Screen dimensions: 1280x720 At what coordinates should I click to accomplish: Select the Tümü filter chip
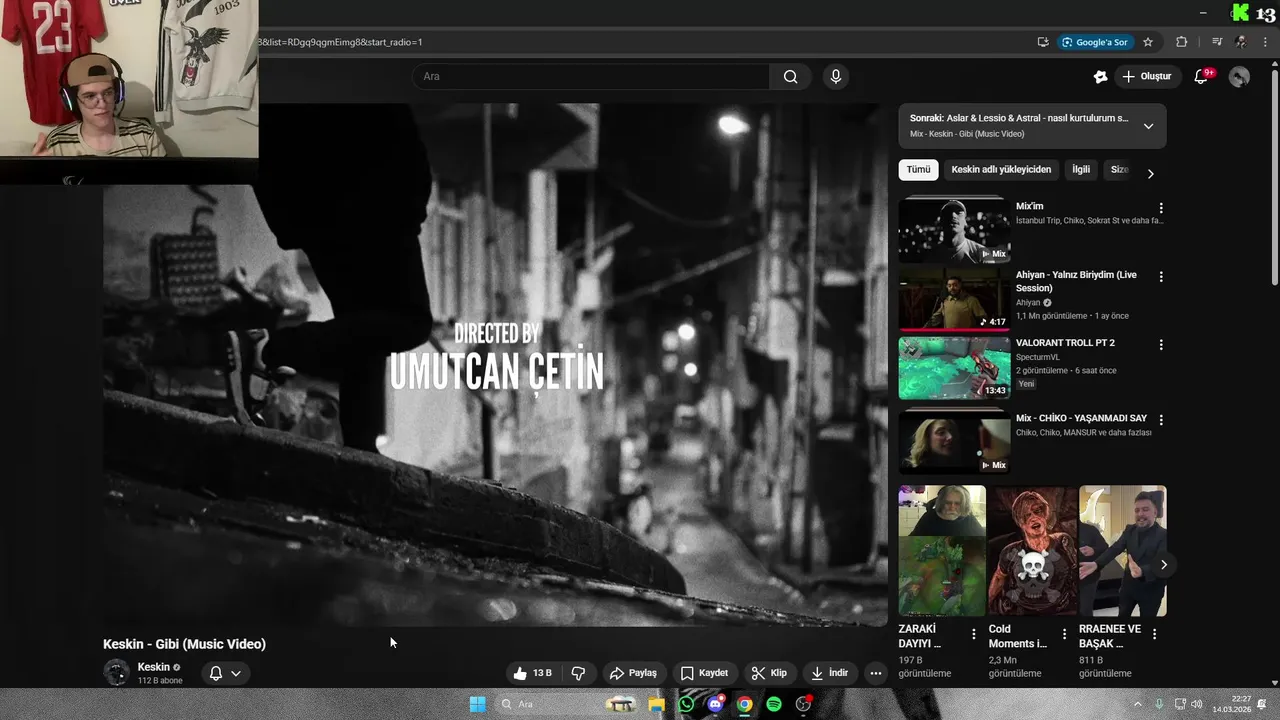(x=918, y=170)
